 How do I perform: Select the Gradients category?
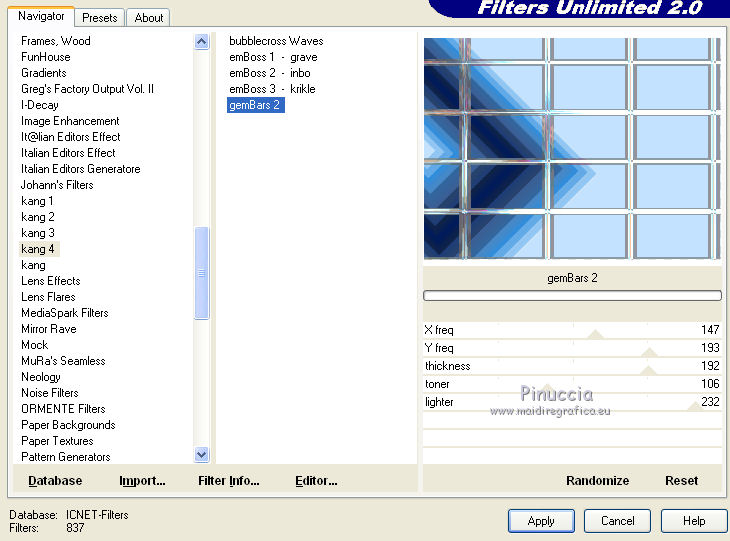pos(44,73)
